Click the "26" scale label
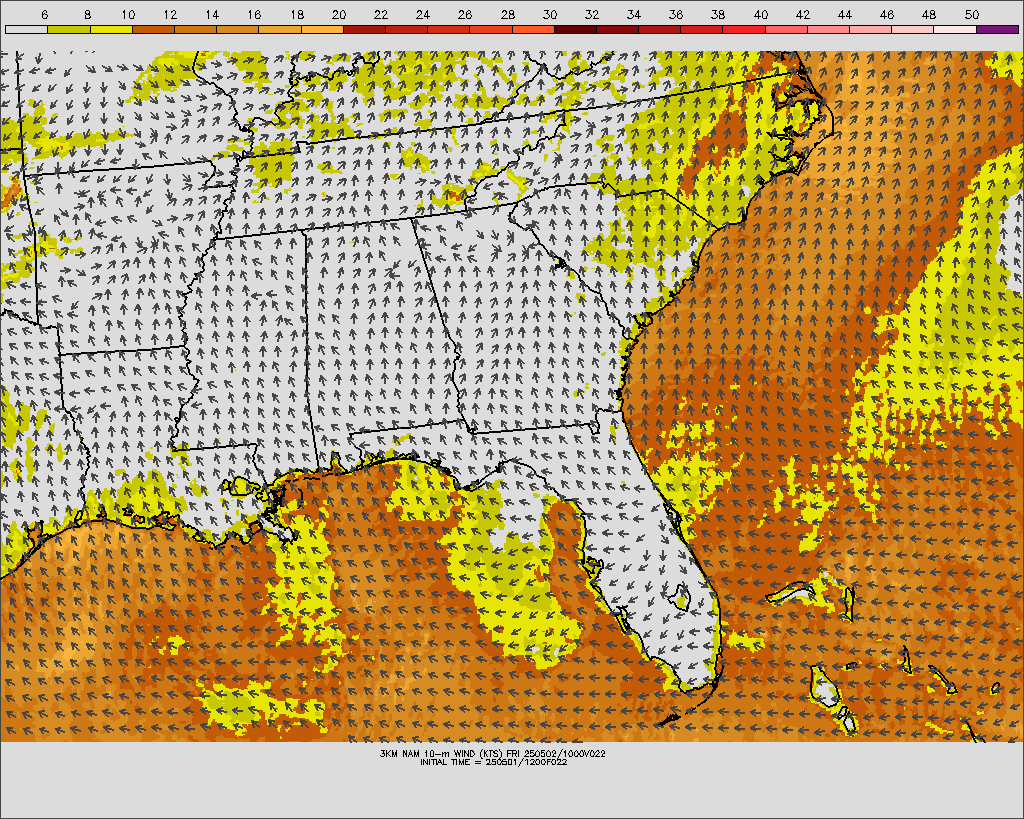1024x819 pixels. click(465, 14)
